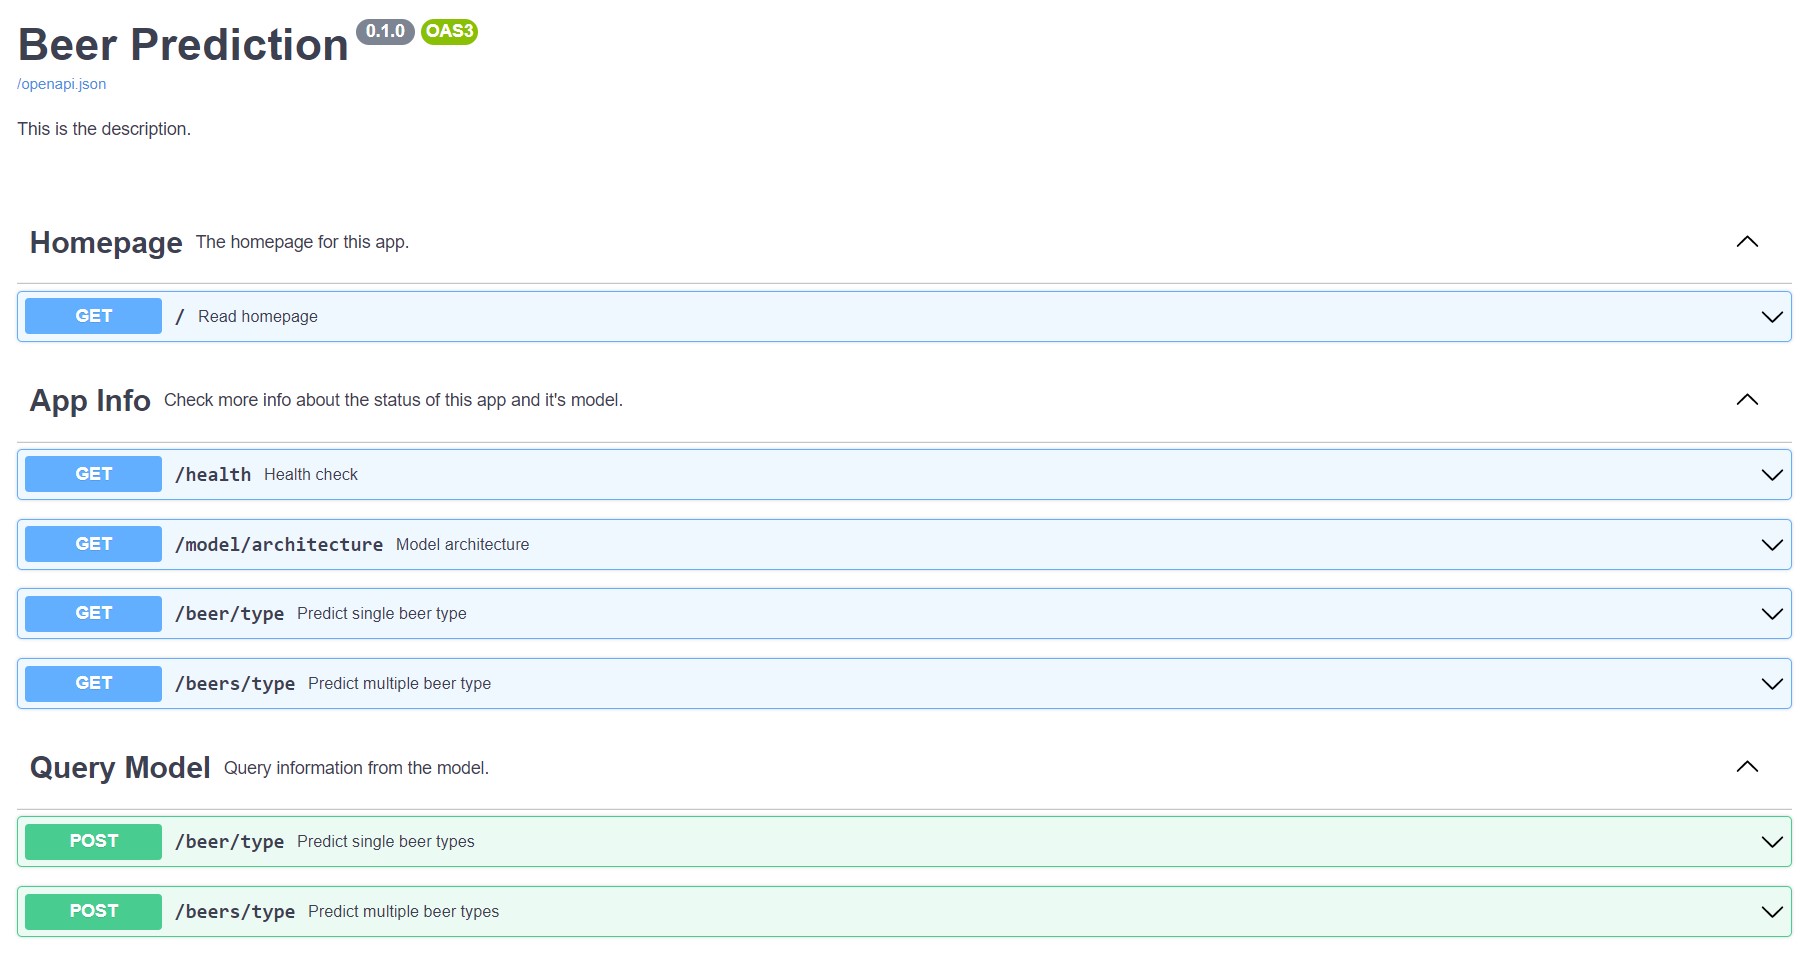Click the App Info section heading

(x=90, y=401)
